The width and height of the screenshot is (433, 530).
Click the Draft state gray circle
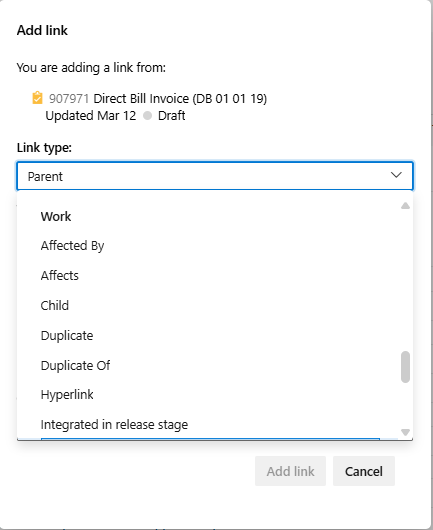147,116
